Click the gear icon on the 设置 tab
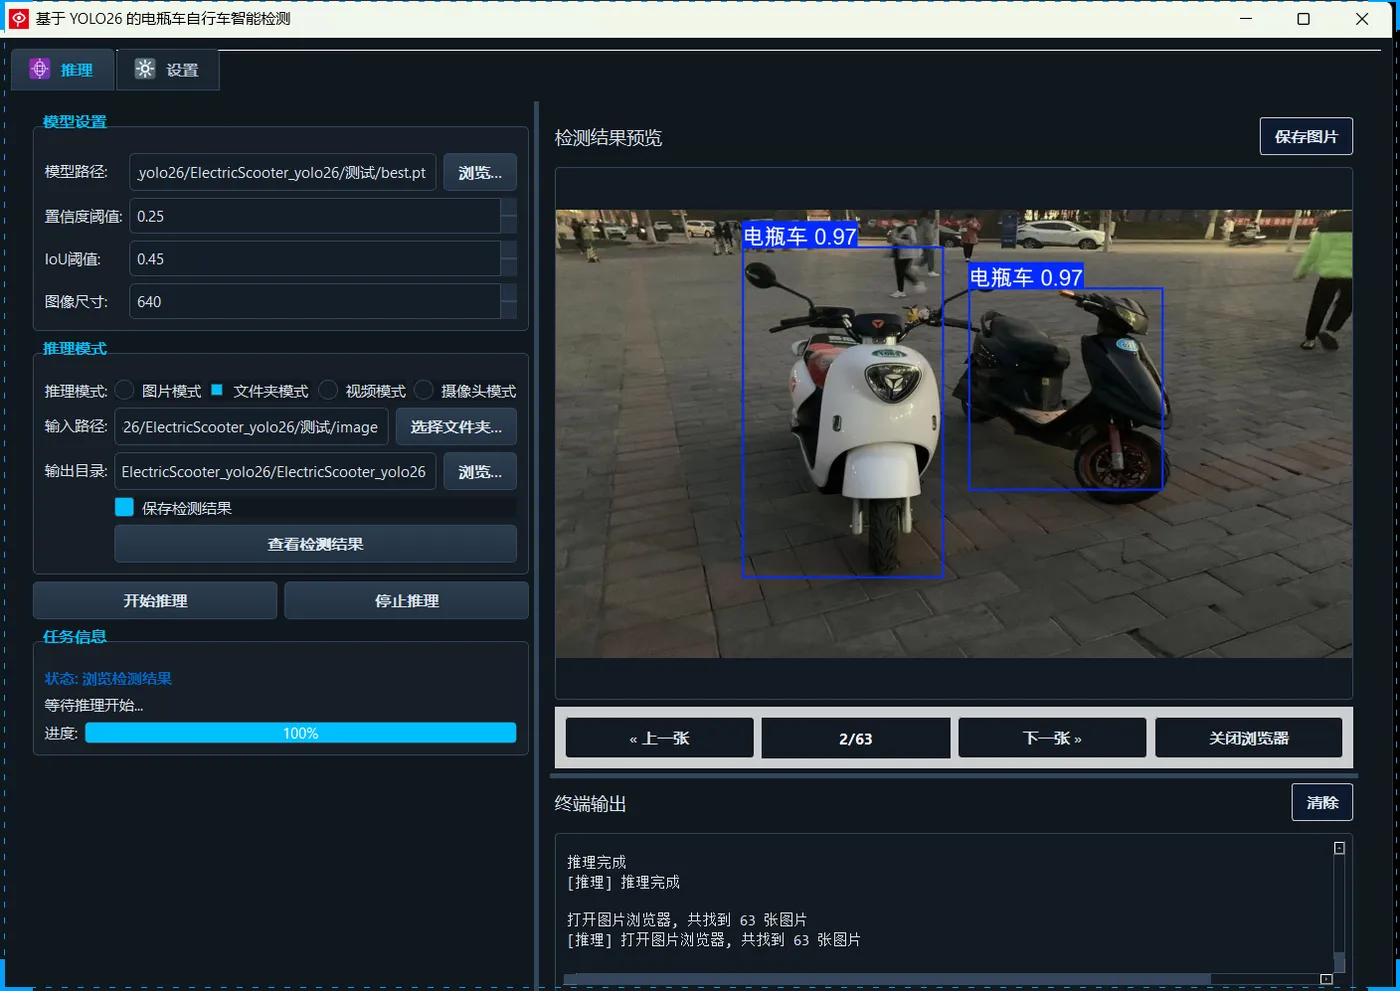1400x991 pixels. [x=145, y=69]
